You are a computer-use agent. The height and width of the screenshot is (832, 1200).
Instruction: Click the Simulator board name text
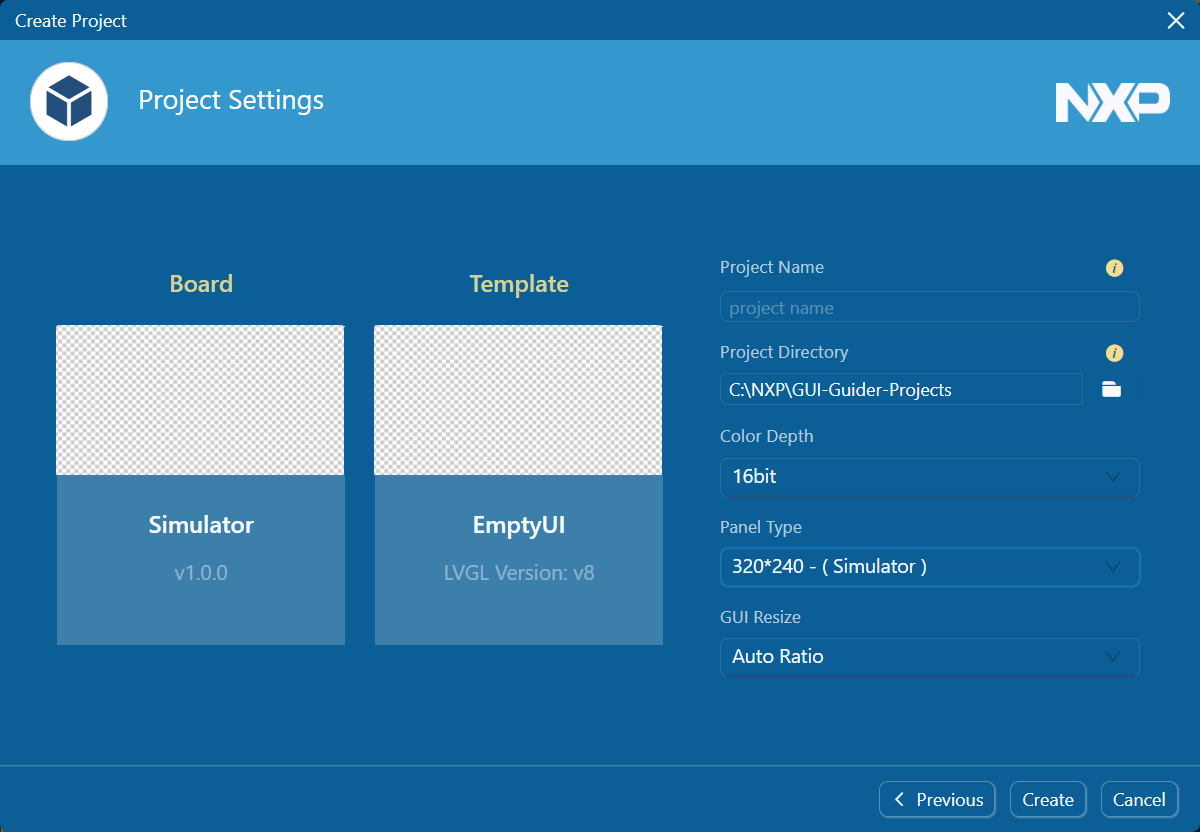tap(201, 525)
